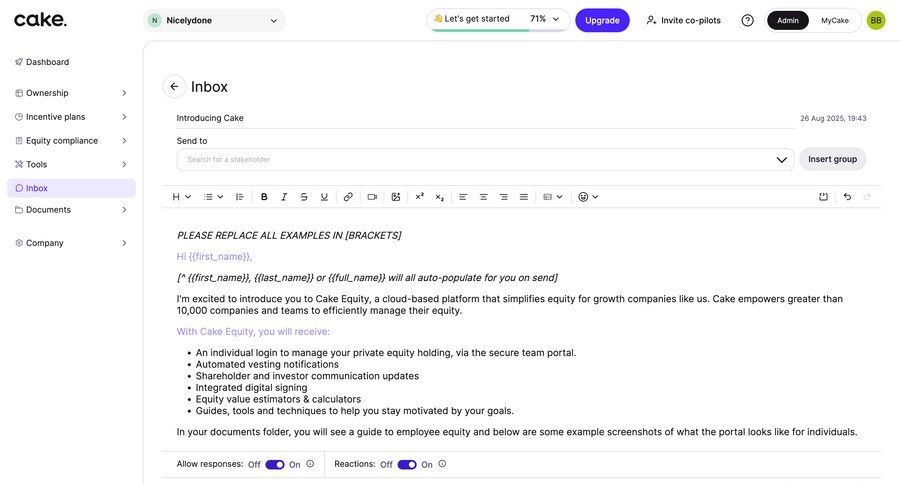Viewport: 900px width, 484px height.
Task: Toggle bold formatting in editor toolbar
Action: pos(264,197)
